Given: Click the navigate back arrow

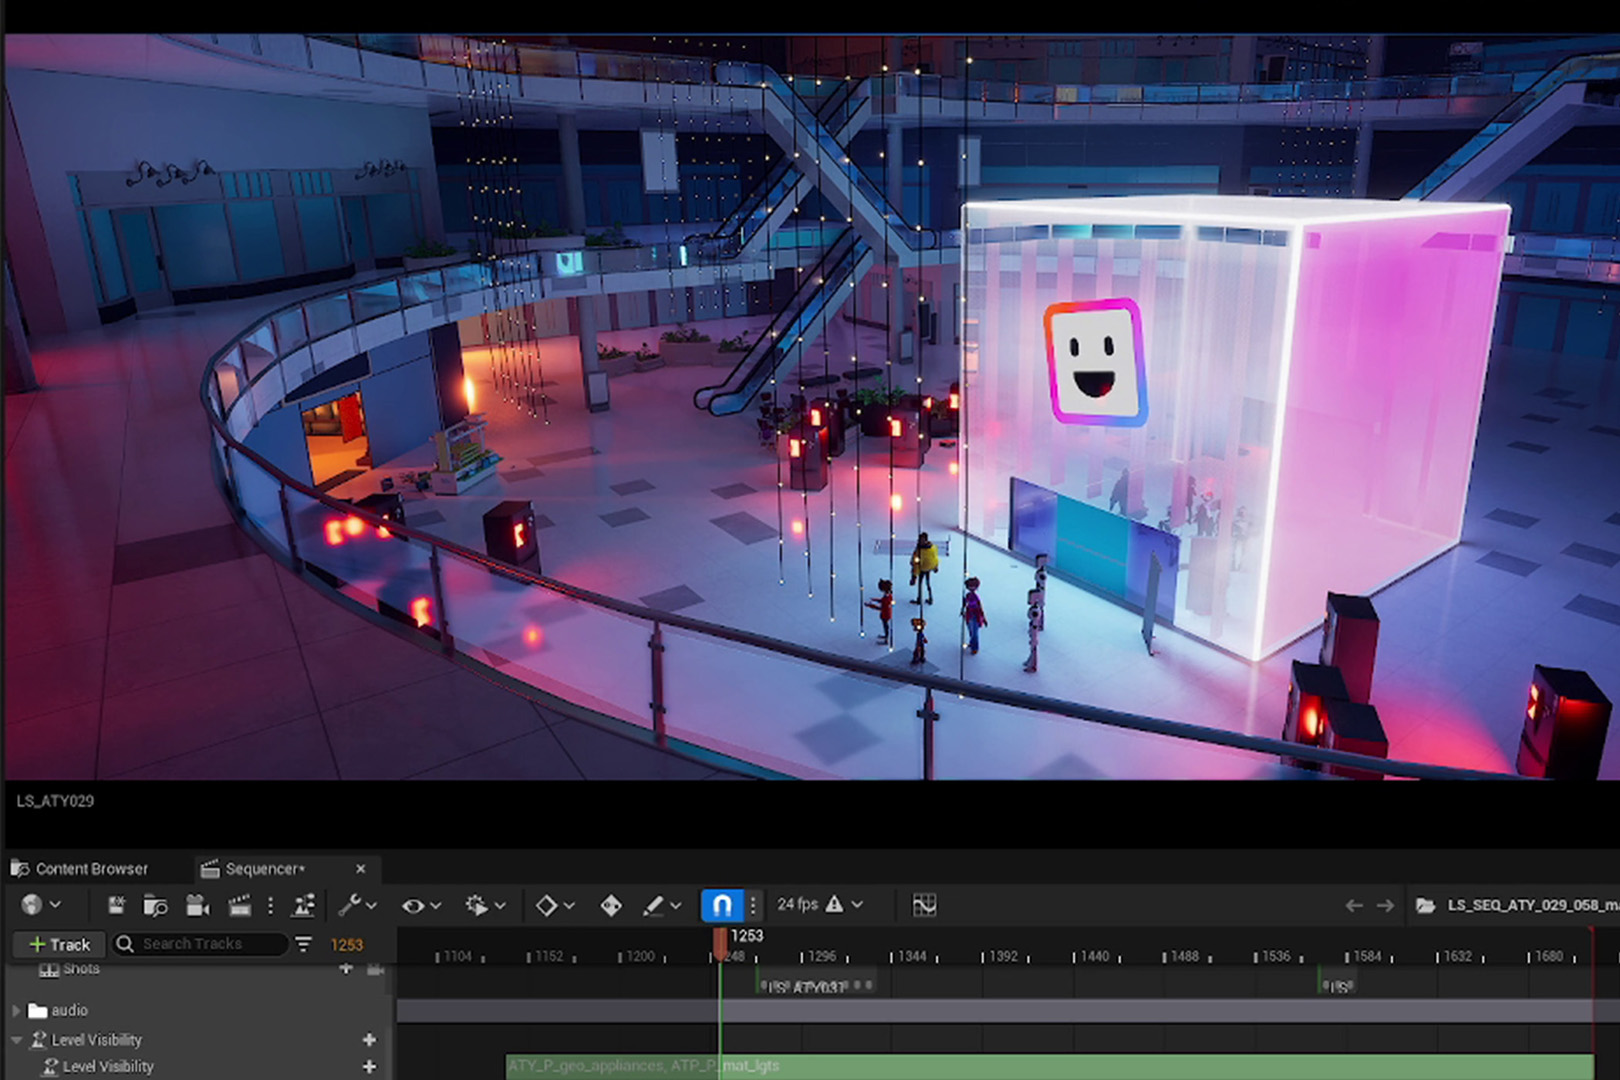Looking at the screenshot, I should tap(1354, 905).
